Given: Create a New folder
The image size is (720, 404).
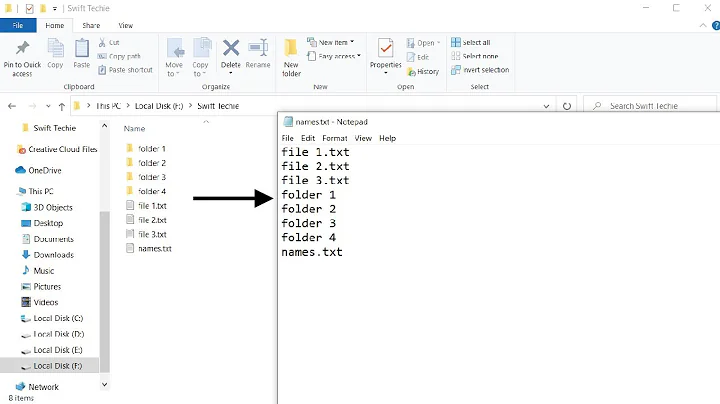Looking at the screenshot, I should pyautogui.click(x=291, y=58).
